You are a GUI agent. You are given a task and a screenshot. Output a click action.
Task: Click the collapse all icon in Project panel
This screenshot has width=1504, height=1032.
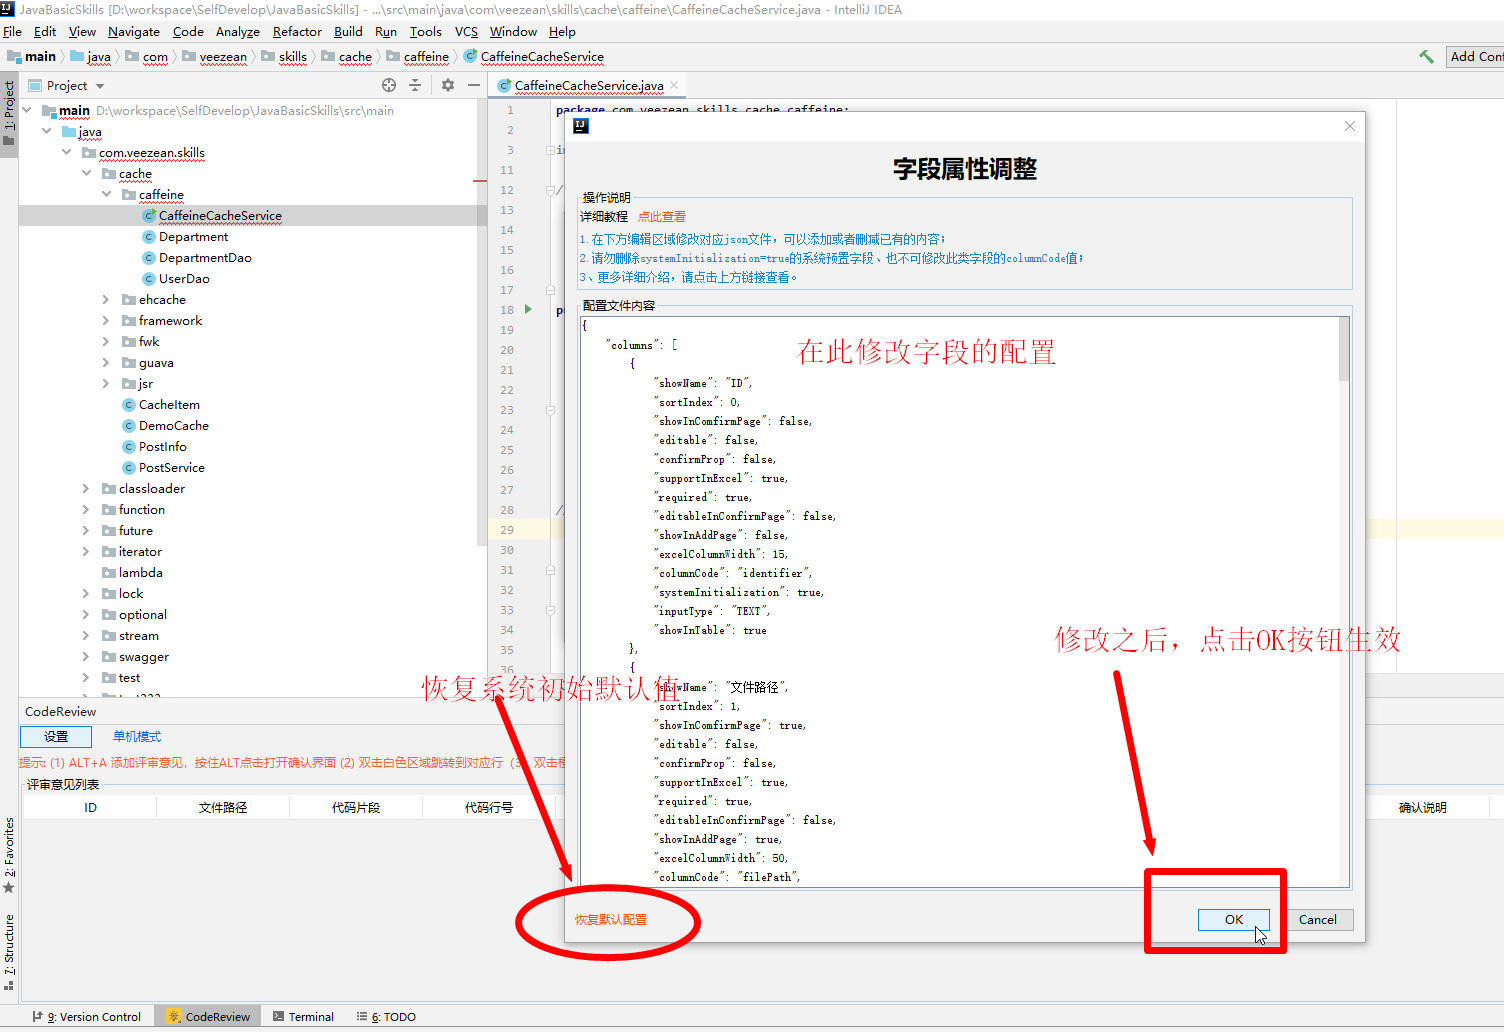[x=415, y=86]
